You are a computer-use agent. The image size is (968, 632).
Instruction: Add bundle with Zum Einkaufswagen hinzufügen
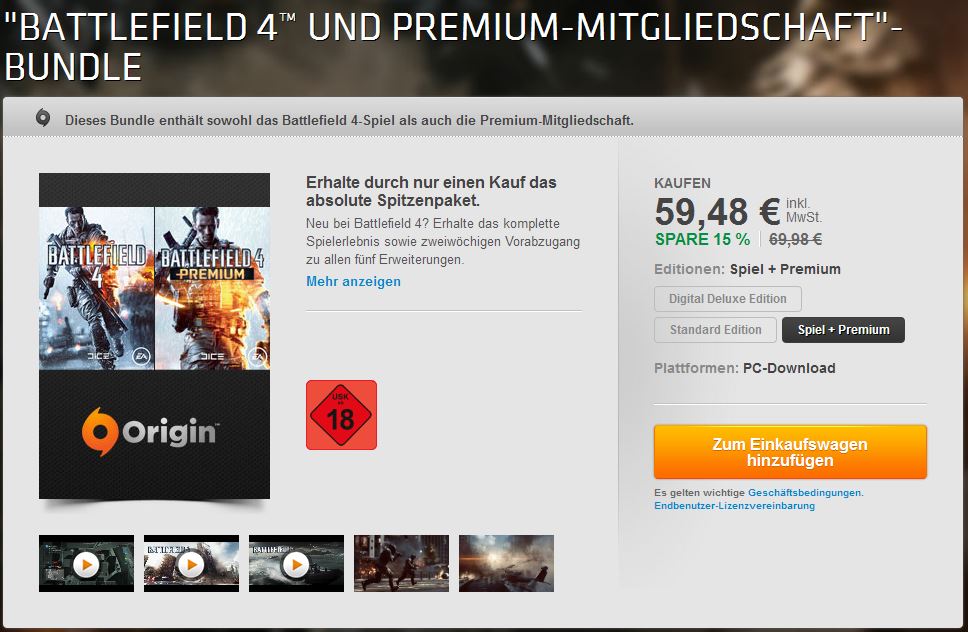790,452
